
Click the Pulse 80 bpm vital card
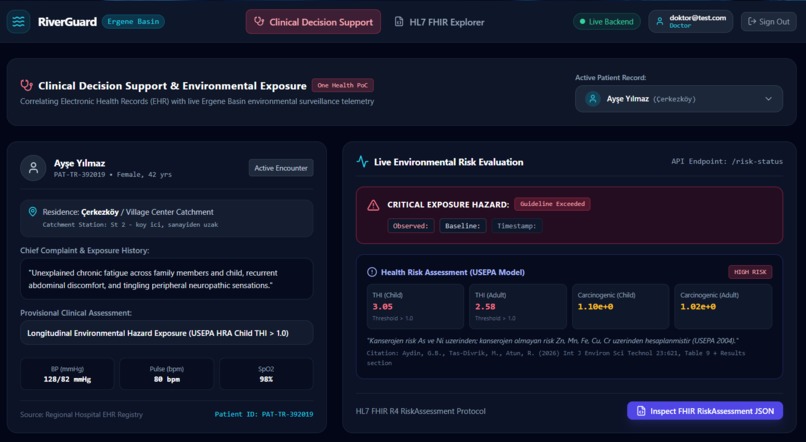click(167, 374)
